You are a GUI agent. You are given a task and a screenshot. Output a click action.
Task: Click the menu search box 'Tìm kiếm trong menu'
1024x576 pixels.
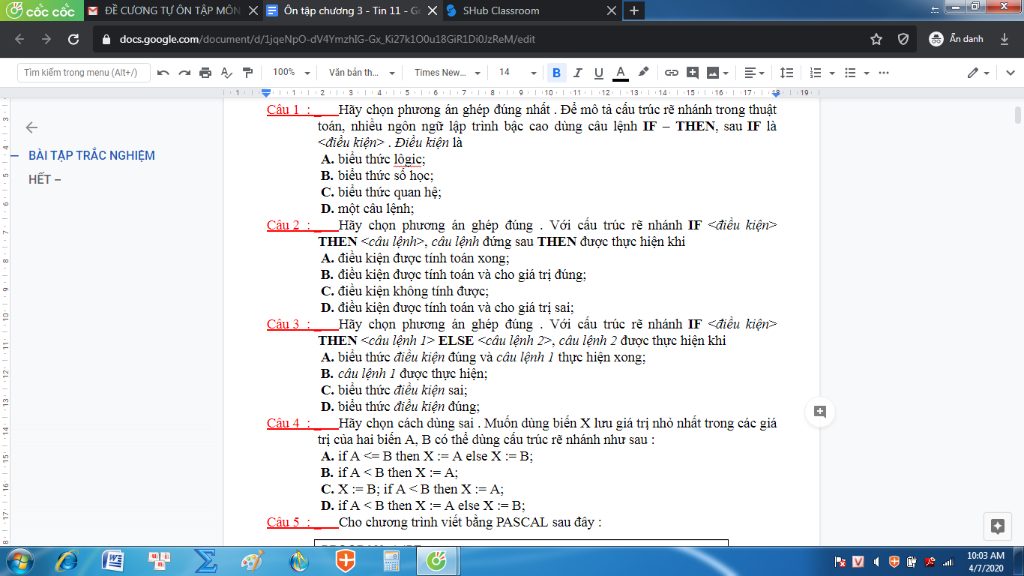click(x=83, y=72)
